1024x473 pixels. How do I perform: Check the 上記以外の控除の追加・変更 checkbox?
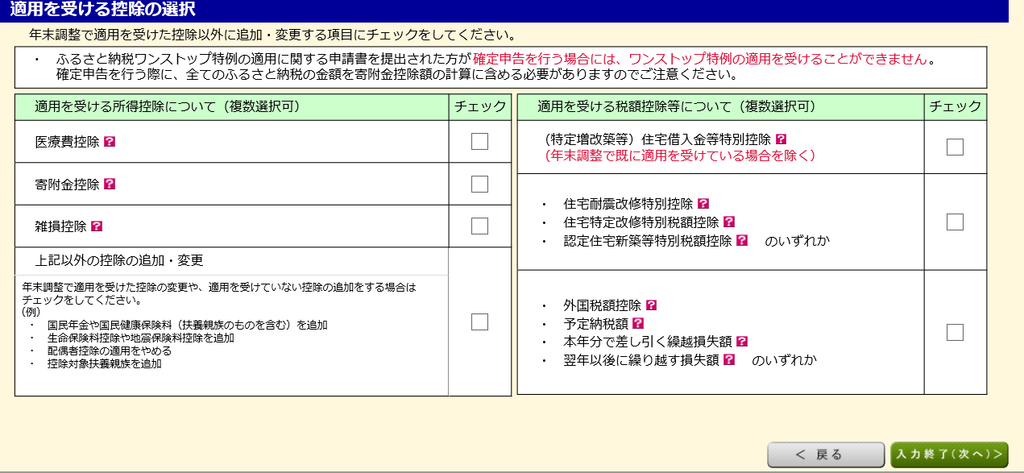(x=479, y=321)
